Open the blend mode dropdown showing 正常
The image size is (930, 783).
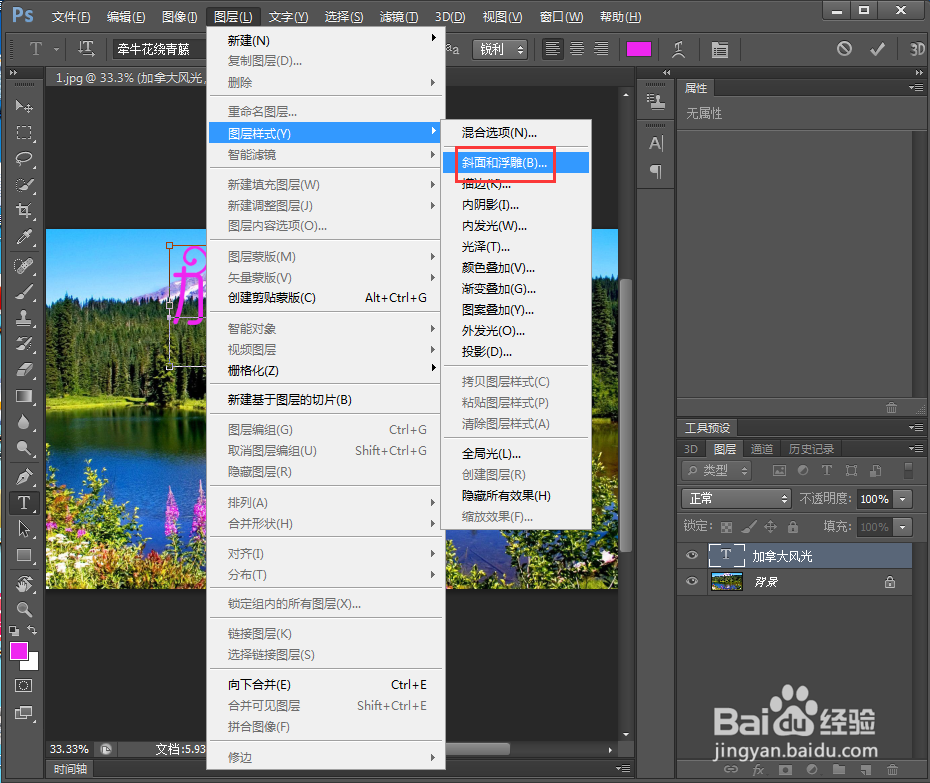[x=735, y=497]
